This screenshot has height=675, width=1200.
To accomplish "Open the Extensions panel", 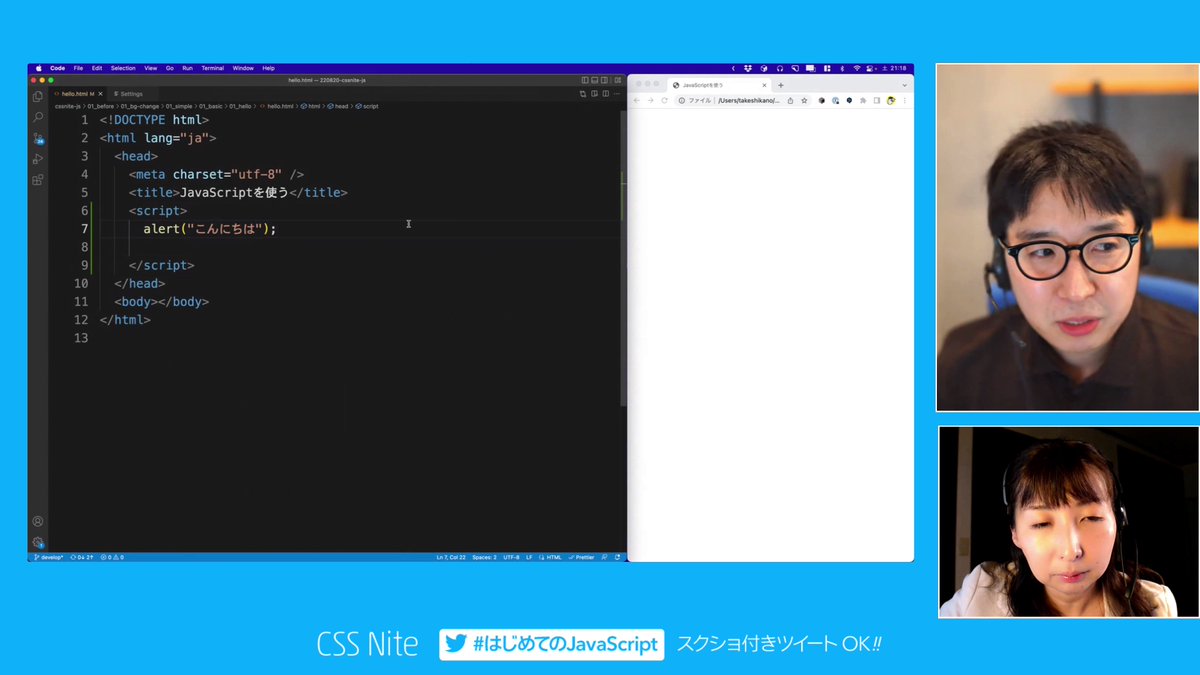I will (38, 180).
